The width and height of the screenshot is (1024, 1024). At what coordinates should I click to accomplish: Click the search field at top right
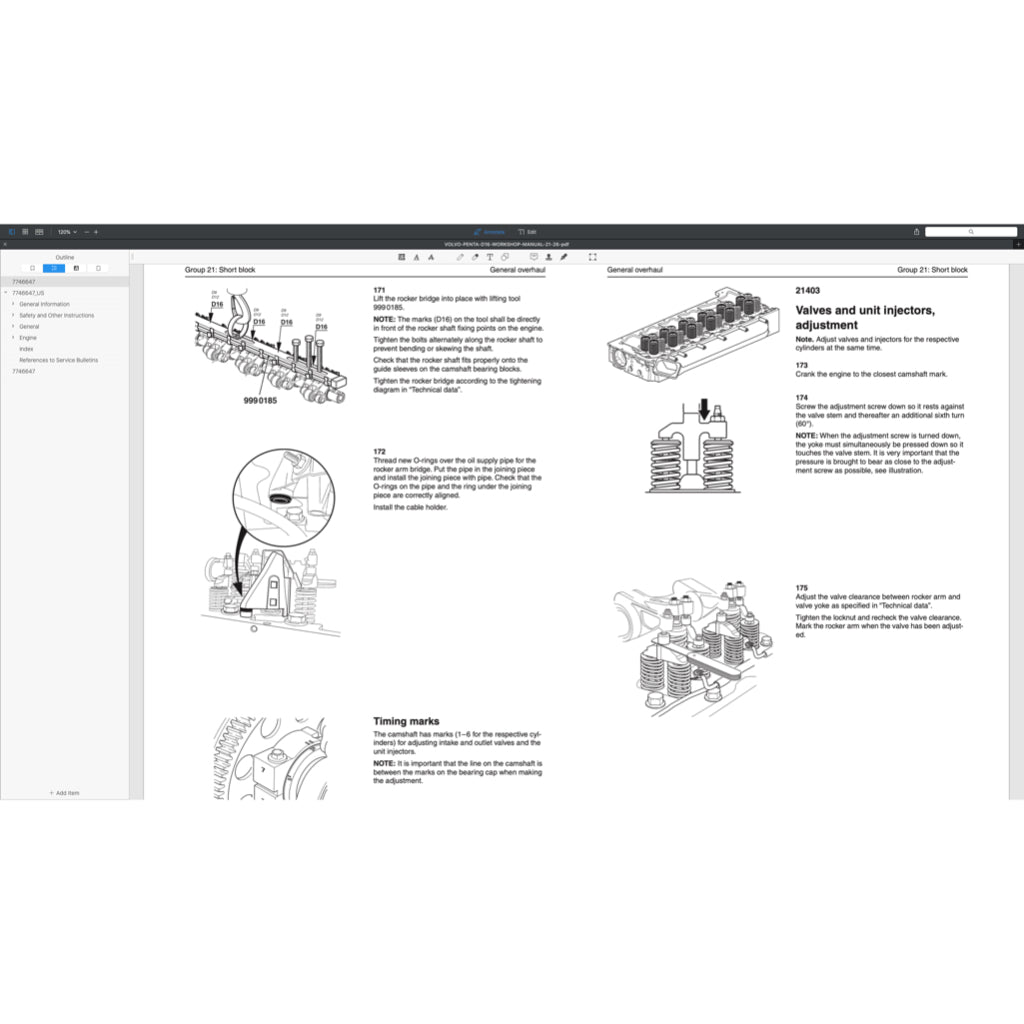(x=972, y=231)
